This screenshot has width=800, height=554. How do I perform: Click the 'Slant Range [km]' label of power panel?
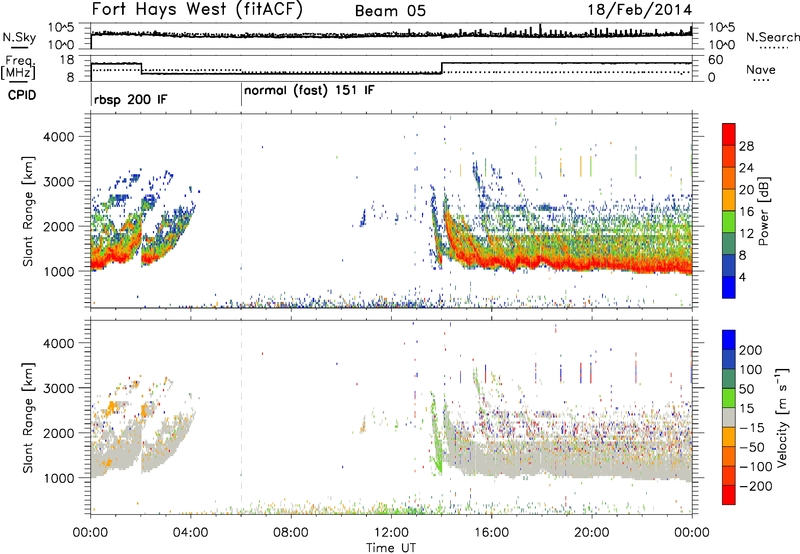click(x=28, y=211)
